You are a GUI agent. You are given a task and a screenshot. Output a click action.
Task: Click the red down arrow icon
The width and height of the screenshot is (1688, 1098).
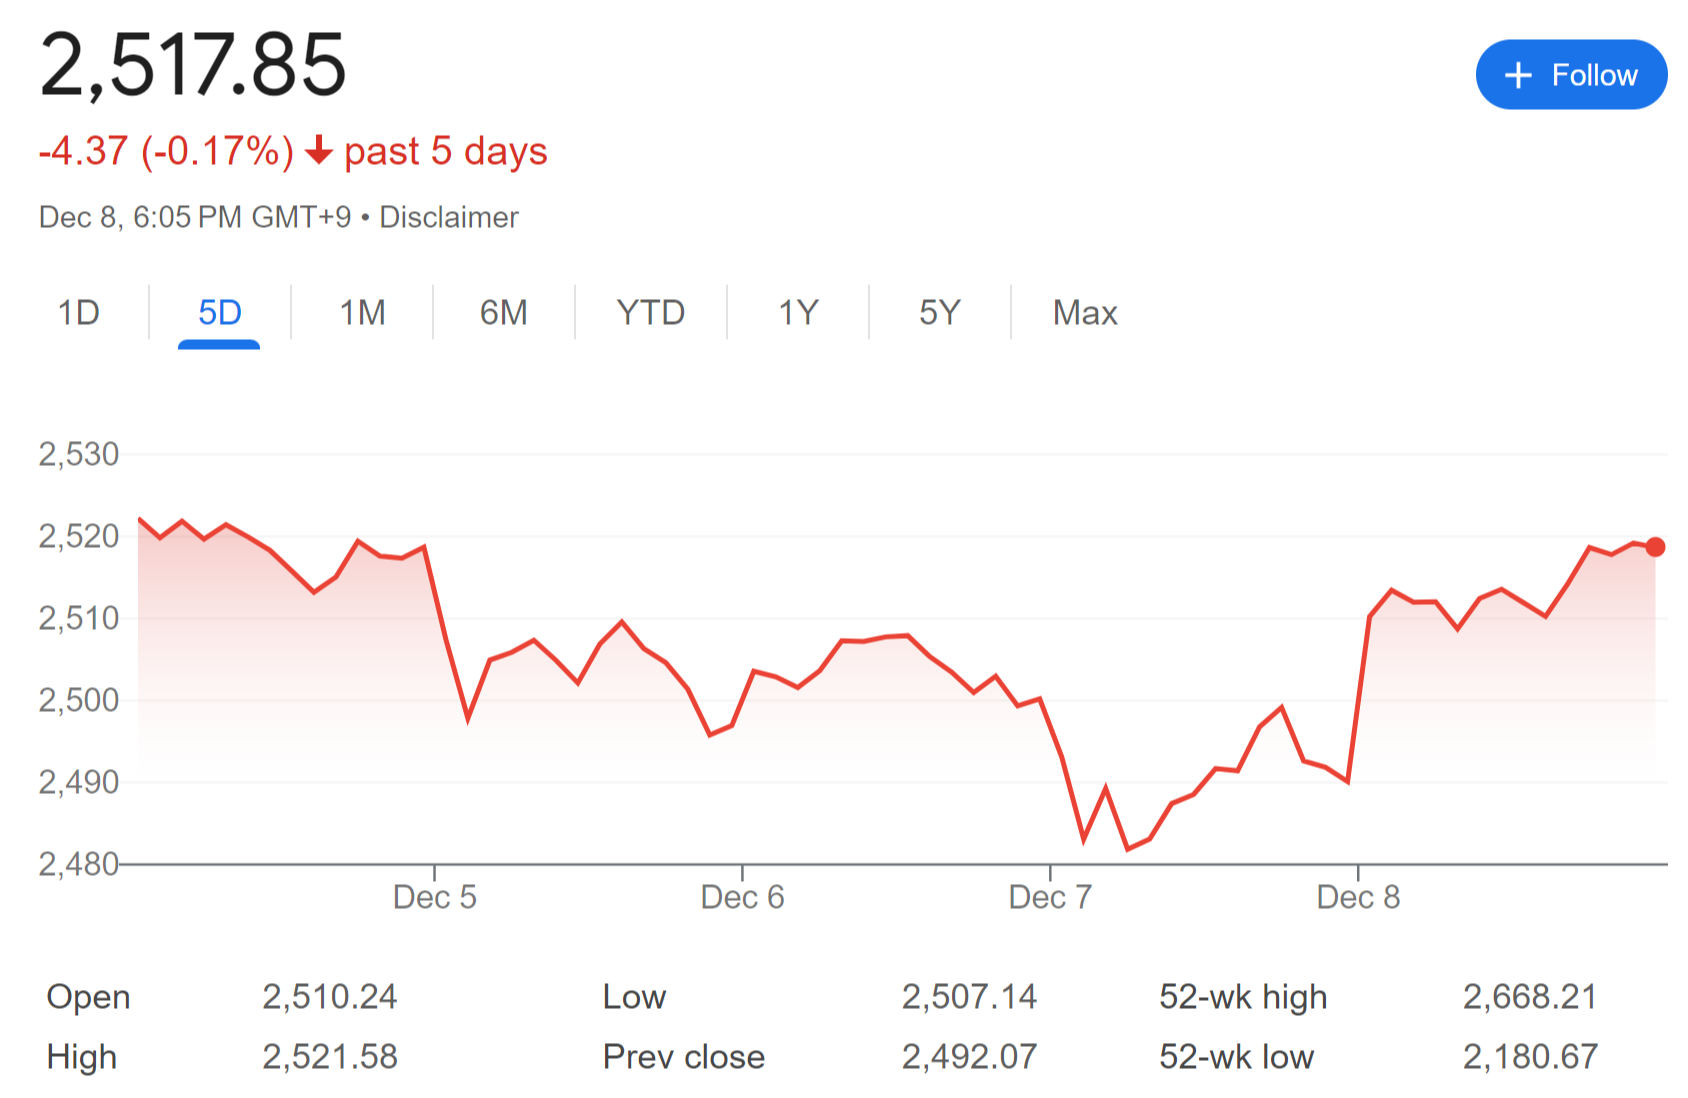coord(319,151)
